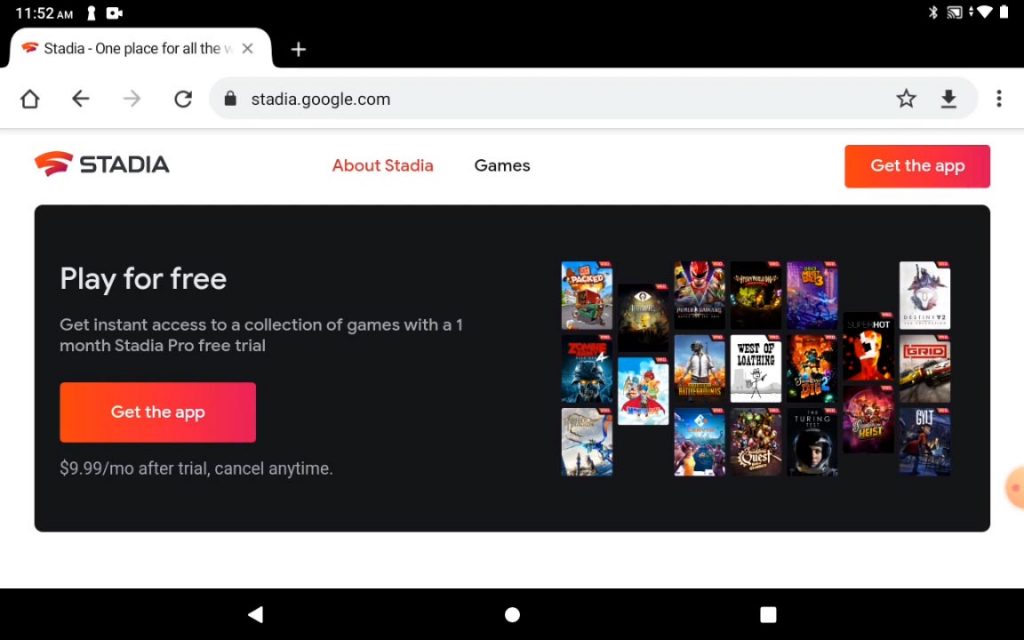
Task: Go back with the back arrow
Action: click(x=80, y=99)
